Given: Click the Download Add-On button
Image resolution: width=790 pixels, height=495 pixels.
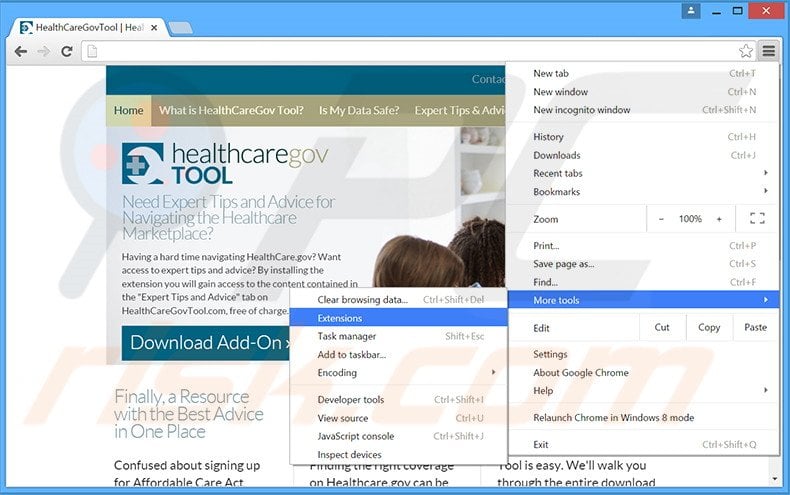Looking at the screenshot, I should tap(206, 343).
